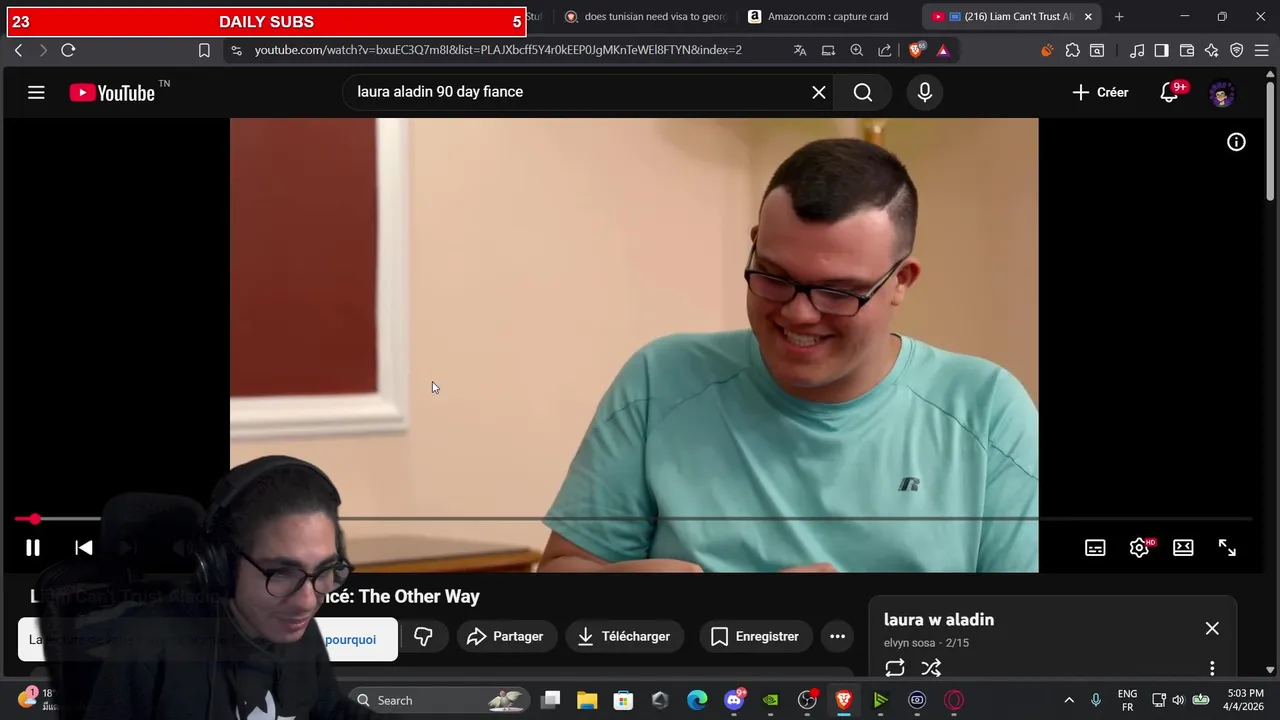Open OBS Studio from taskbar
1280x720 pixels.
click(x=807, y=700)
